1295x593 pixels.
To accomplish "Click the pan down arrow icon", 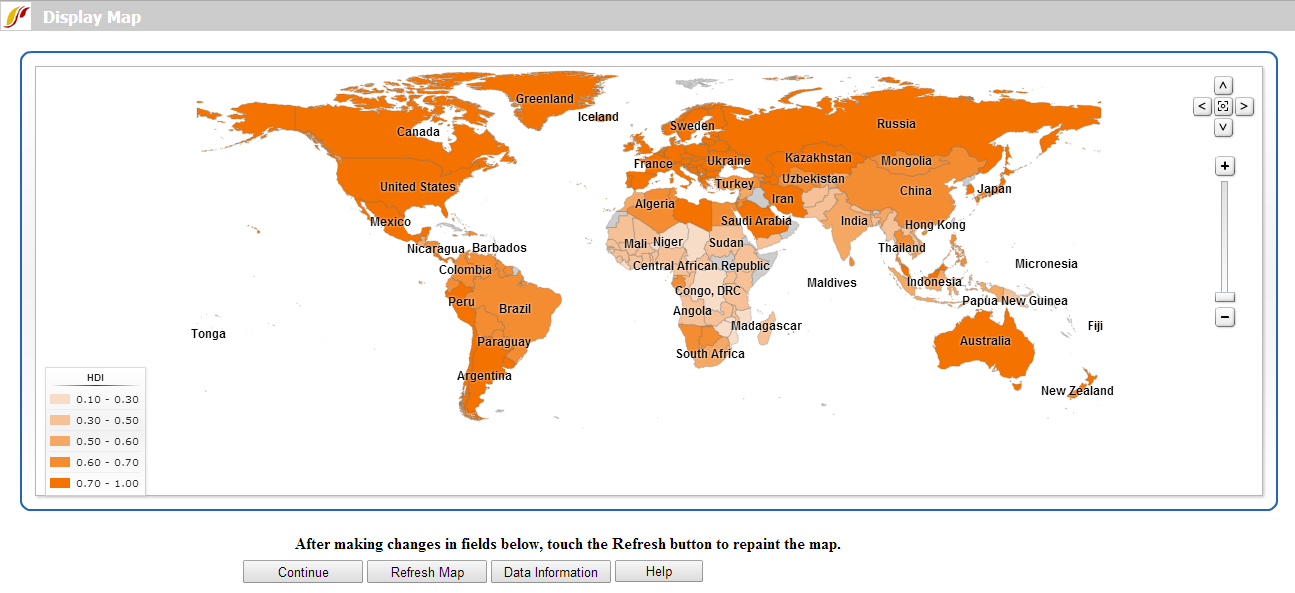I will click(x=1223, y=127).
